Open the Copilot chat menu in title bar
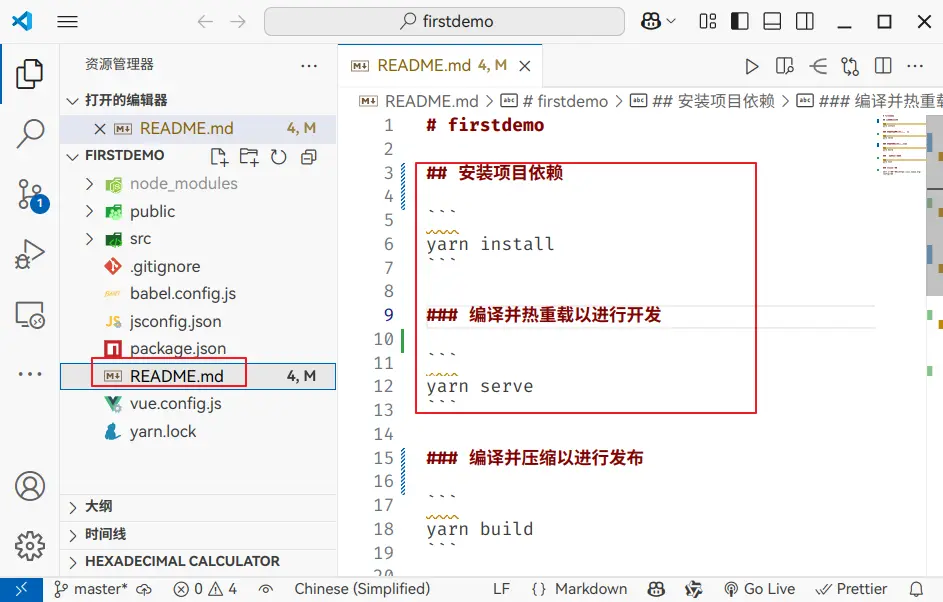 pos(658,22)
